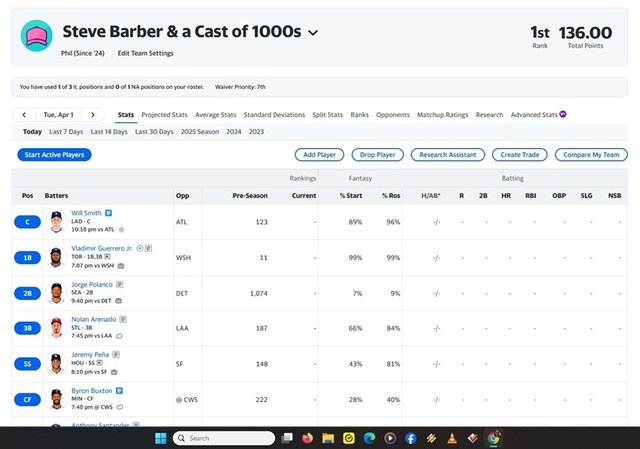Open Edit Team Settings link
This screenshot has height=449, width=640.
coord(145,53)
